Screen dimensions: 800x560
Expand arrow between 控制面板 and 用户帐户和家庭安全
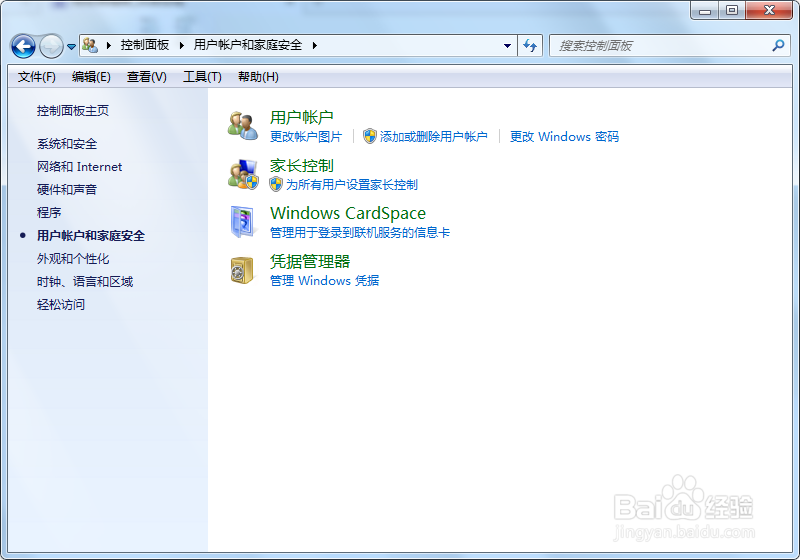182,45
